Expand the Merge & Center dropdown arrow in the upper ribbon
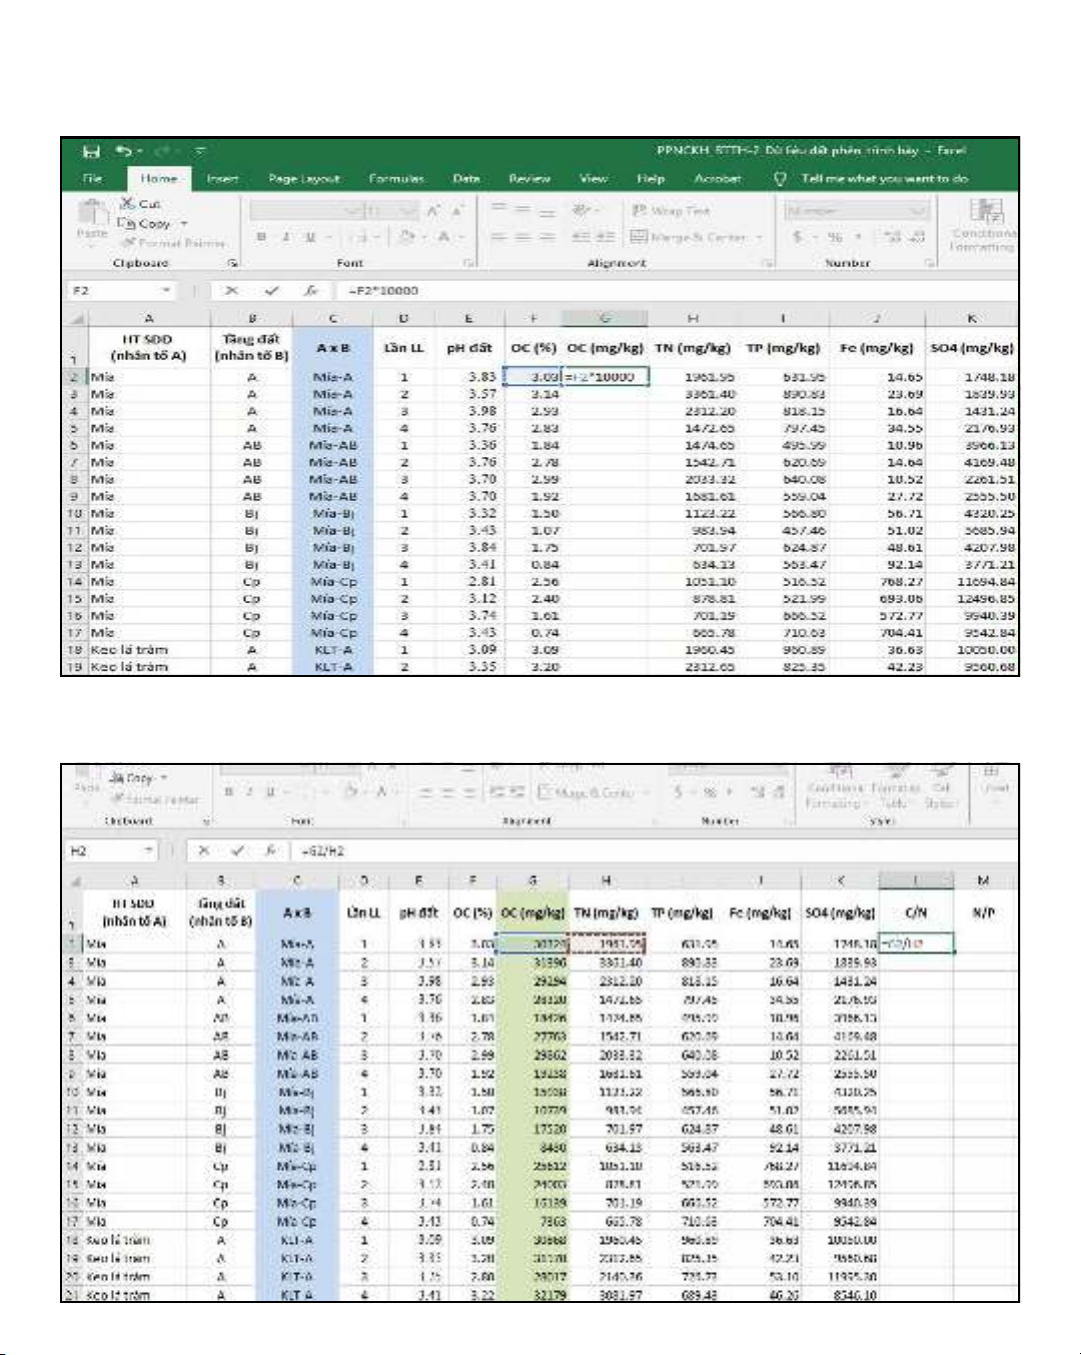Image resolution: width=1081 pixels, height=1355 pixels. [x=759, y=237]
